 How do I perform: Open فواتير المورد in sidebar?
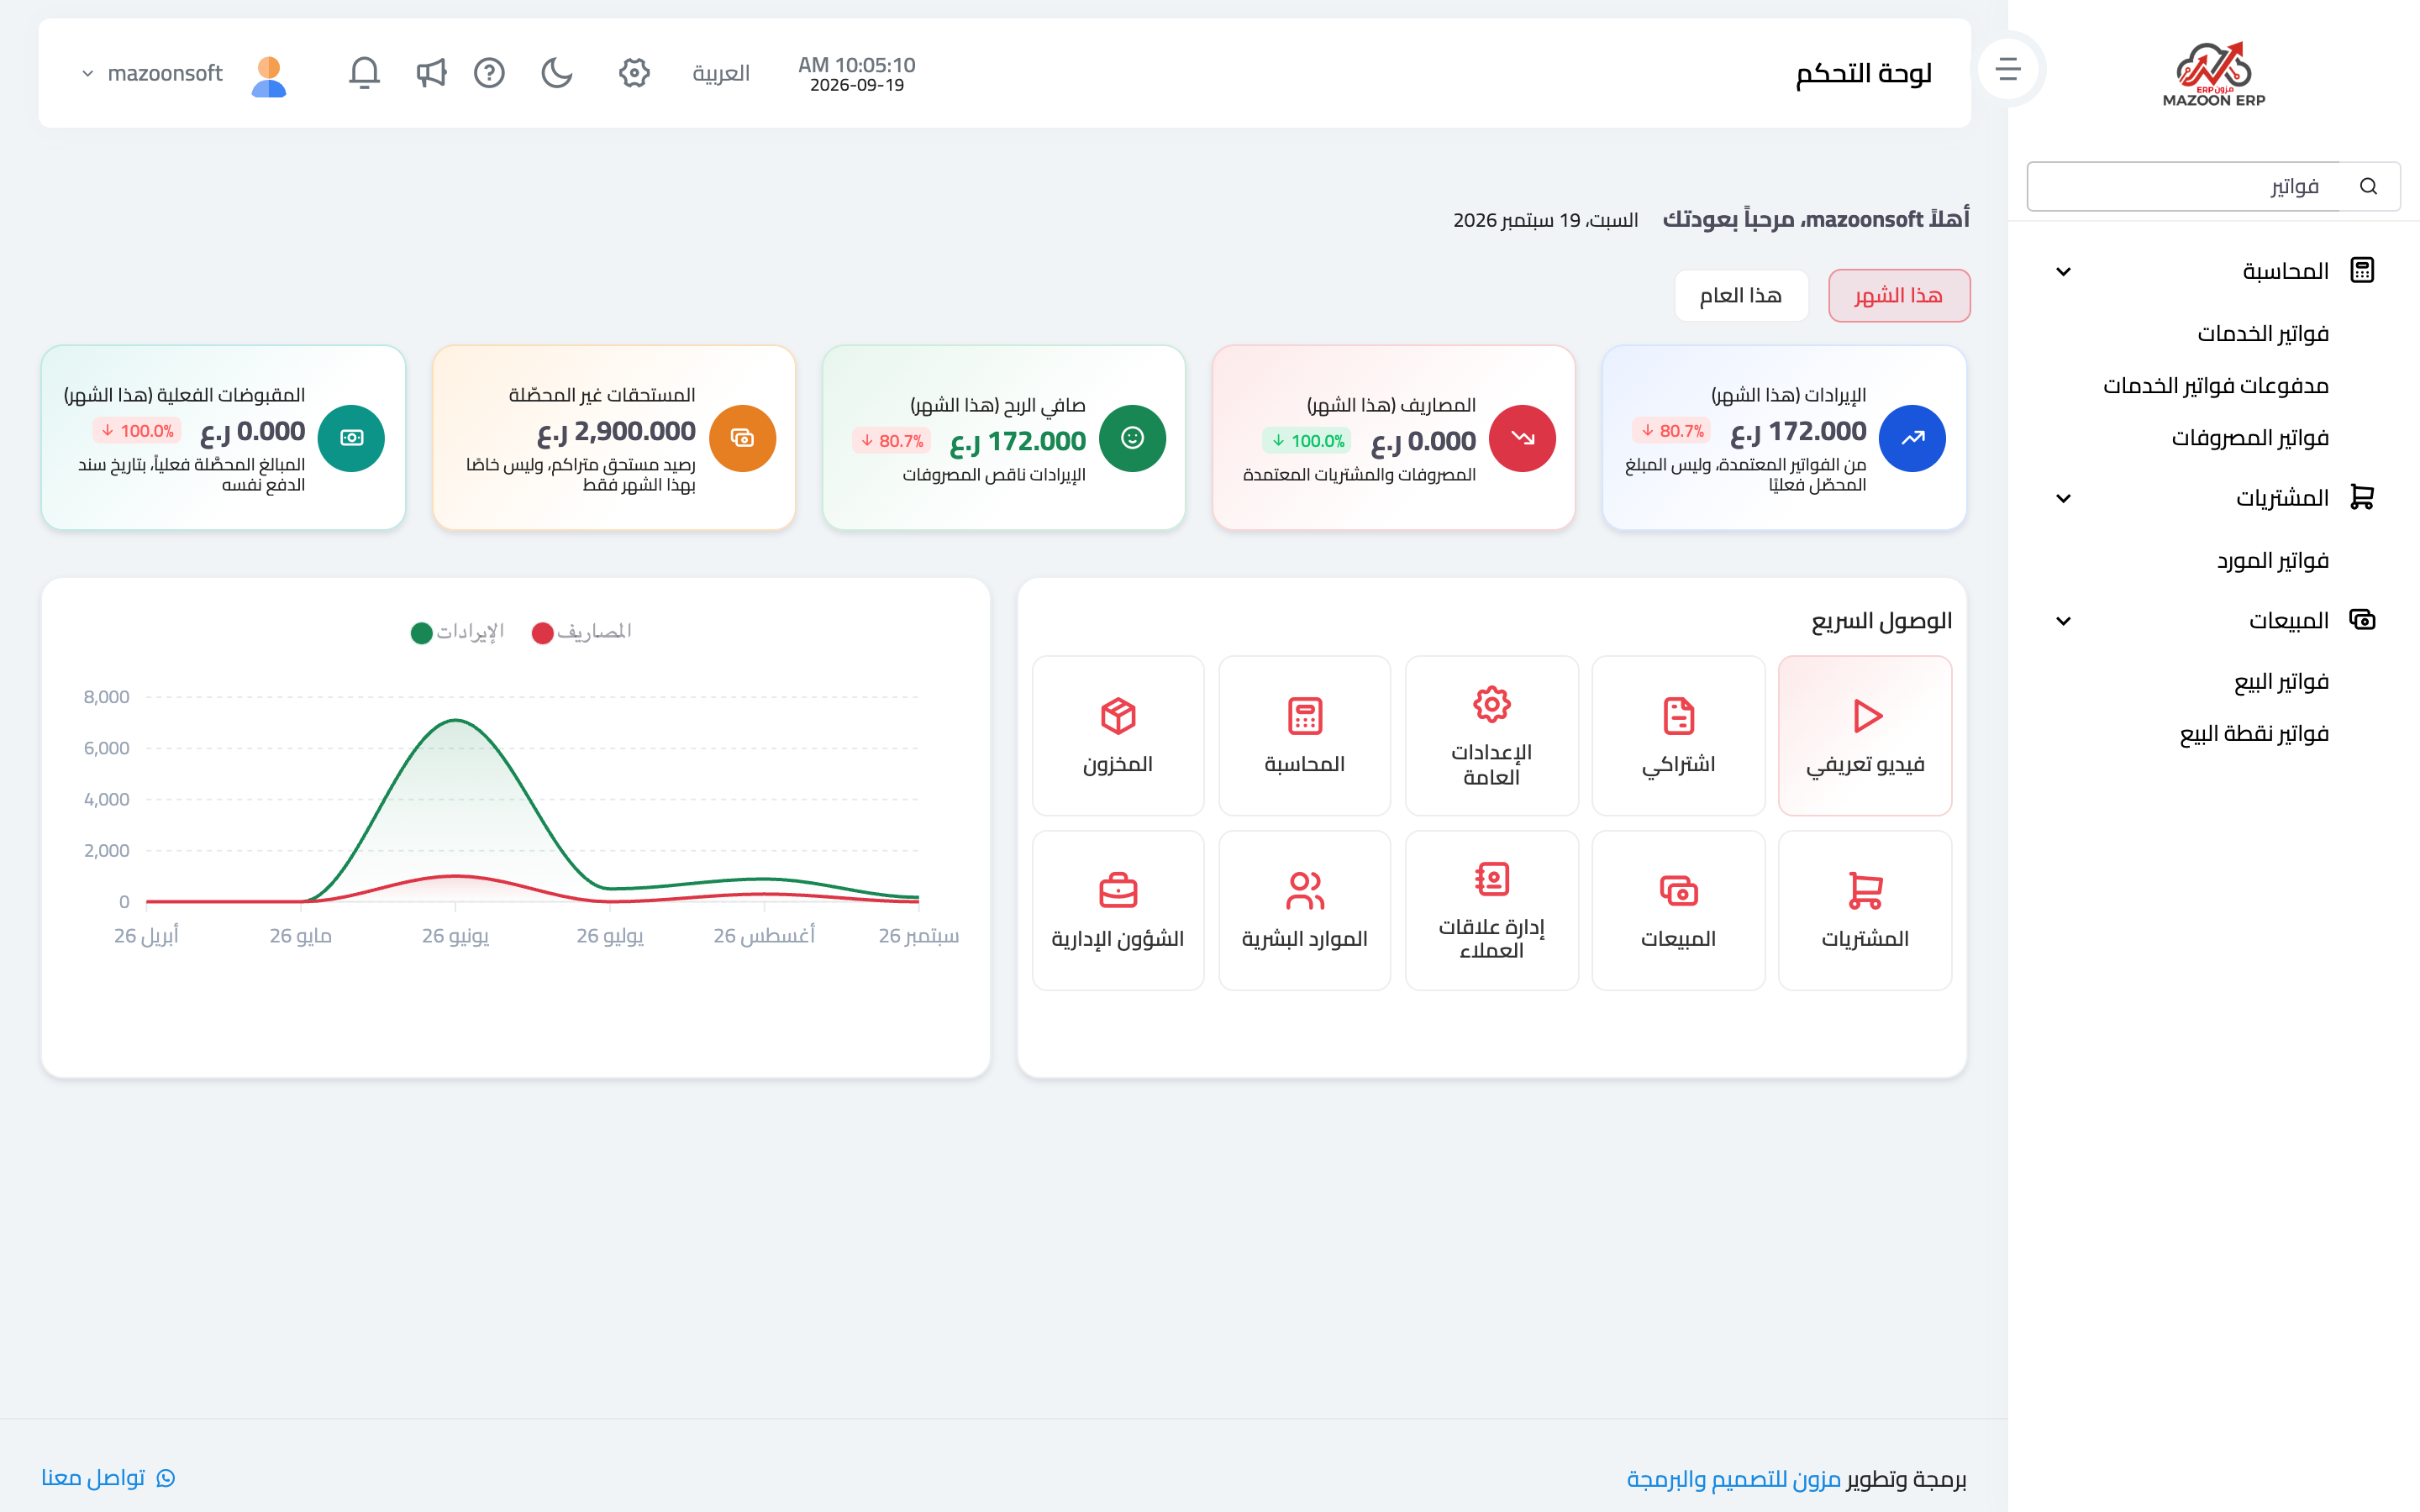coord(2273,560)
